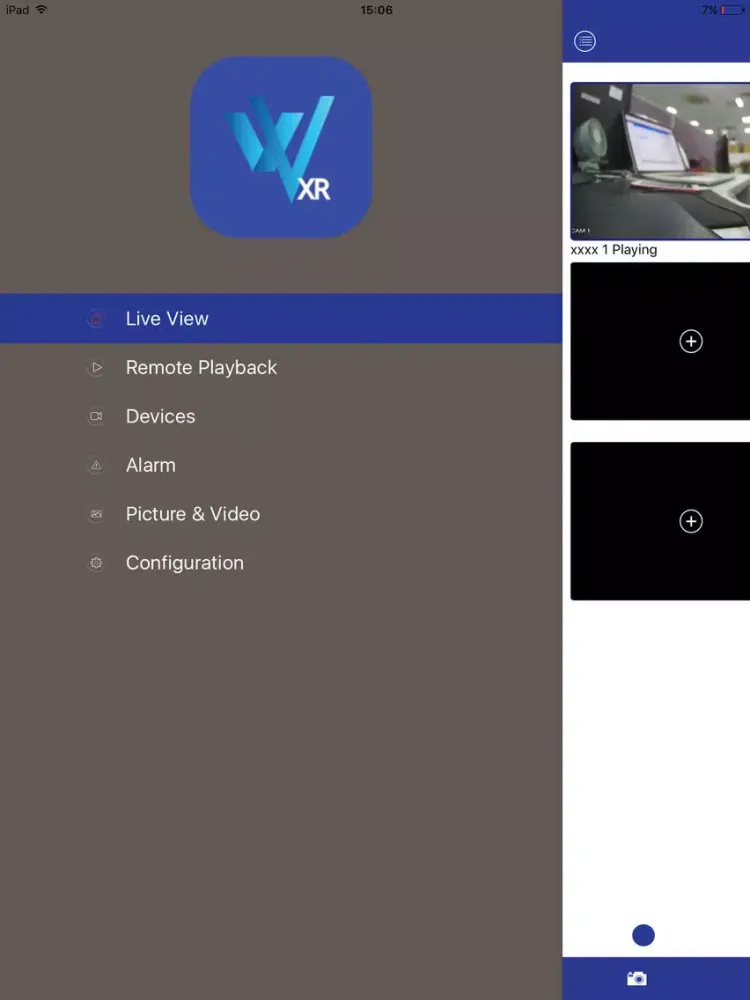This screenshot has width=750, height=1000.
Task: Tap the Wi-Fi icon in status bar
Action: (41, 10)
